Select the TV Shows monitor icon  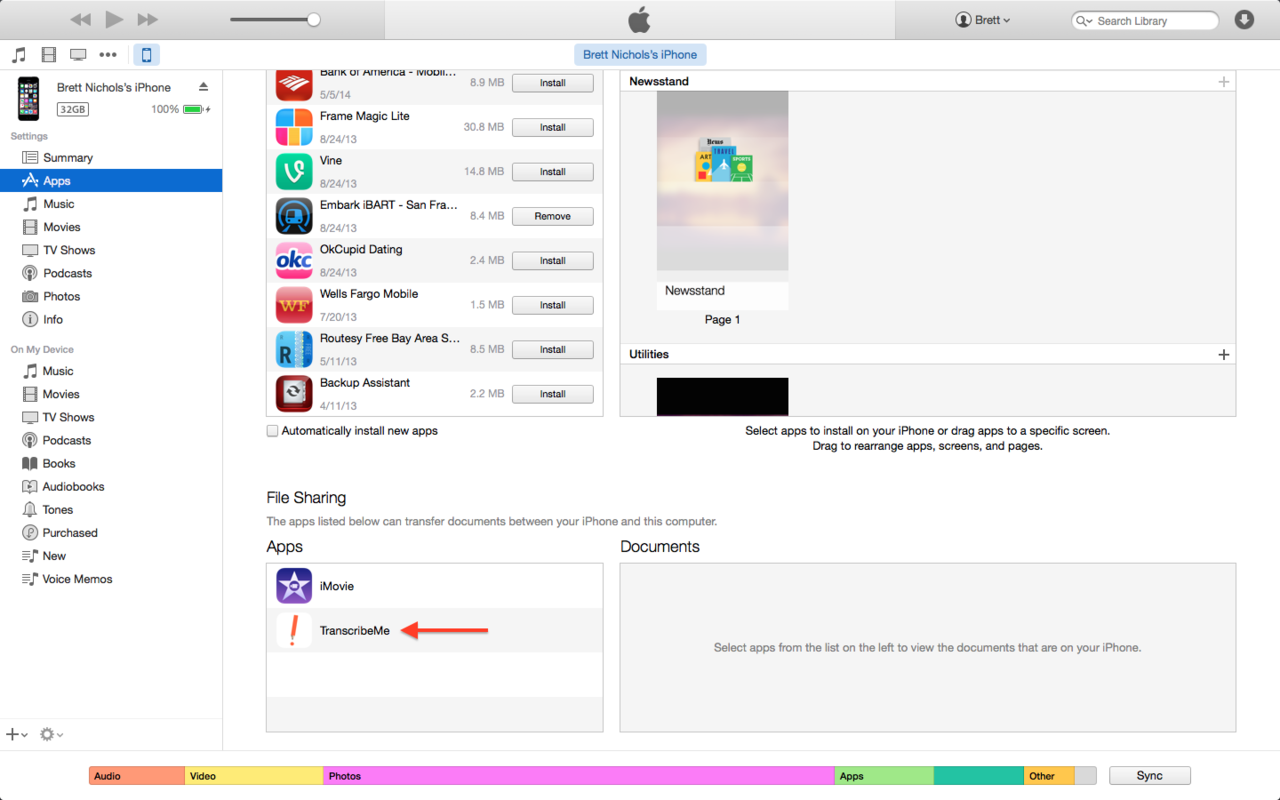pos(78,55)
